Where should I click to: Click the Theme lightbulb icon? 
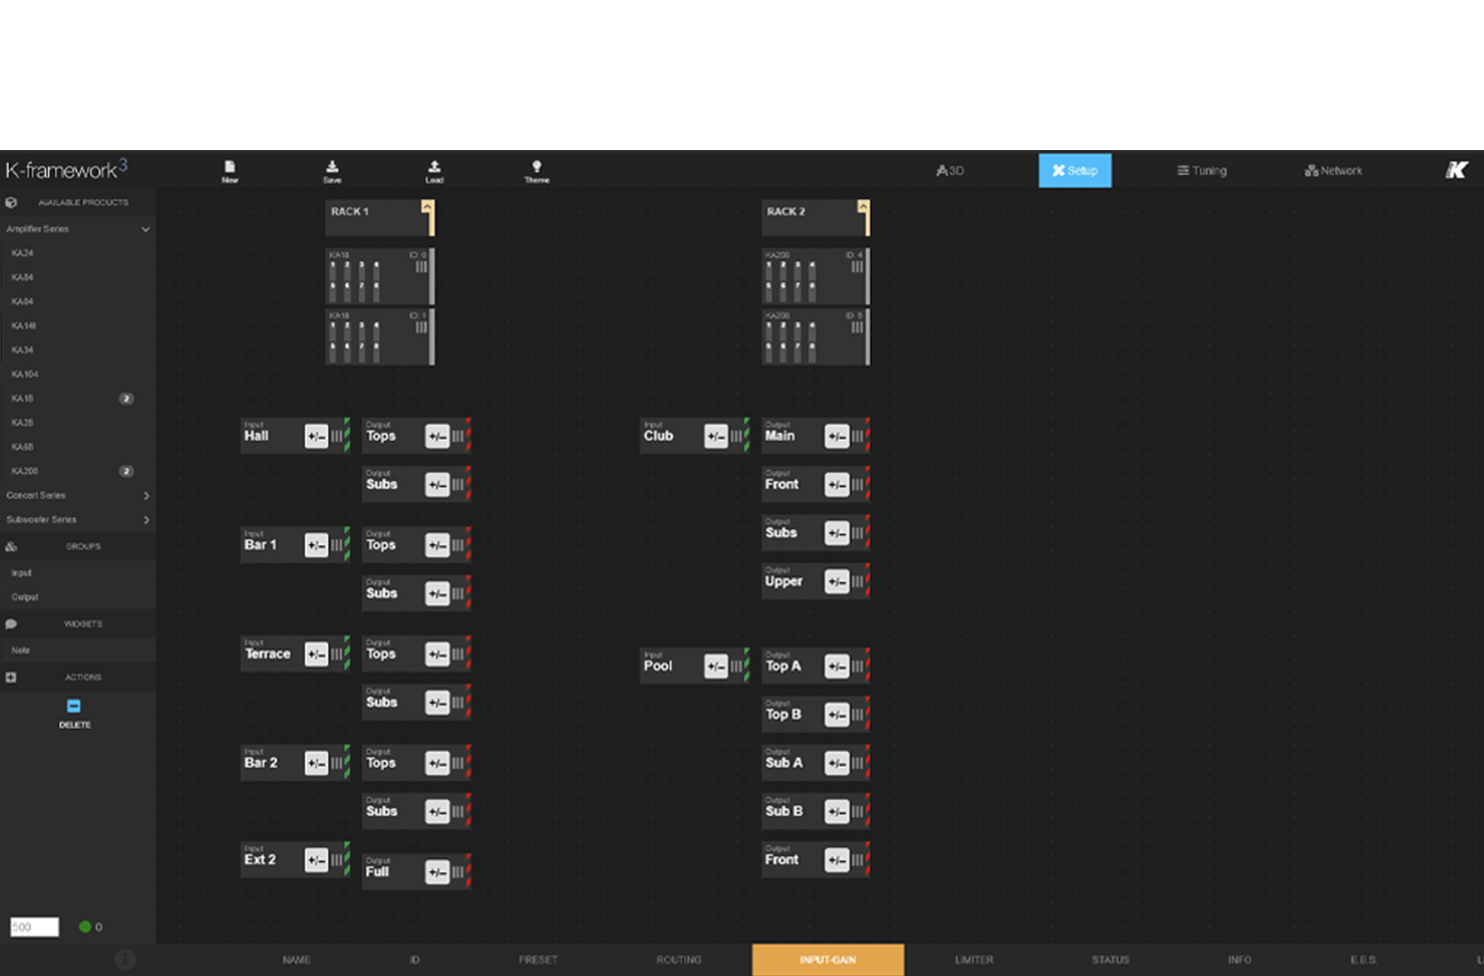[537, 168]
